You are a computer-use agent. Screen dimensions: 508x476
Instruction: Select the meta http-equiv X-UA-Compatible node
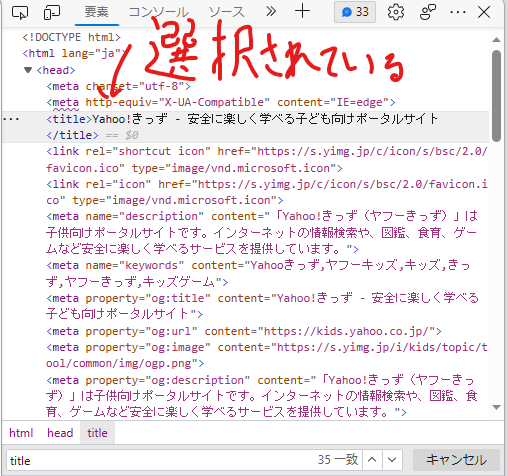221,102
